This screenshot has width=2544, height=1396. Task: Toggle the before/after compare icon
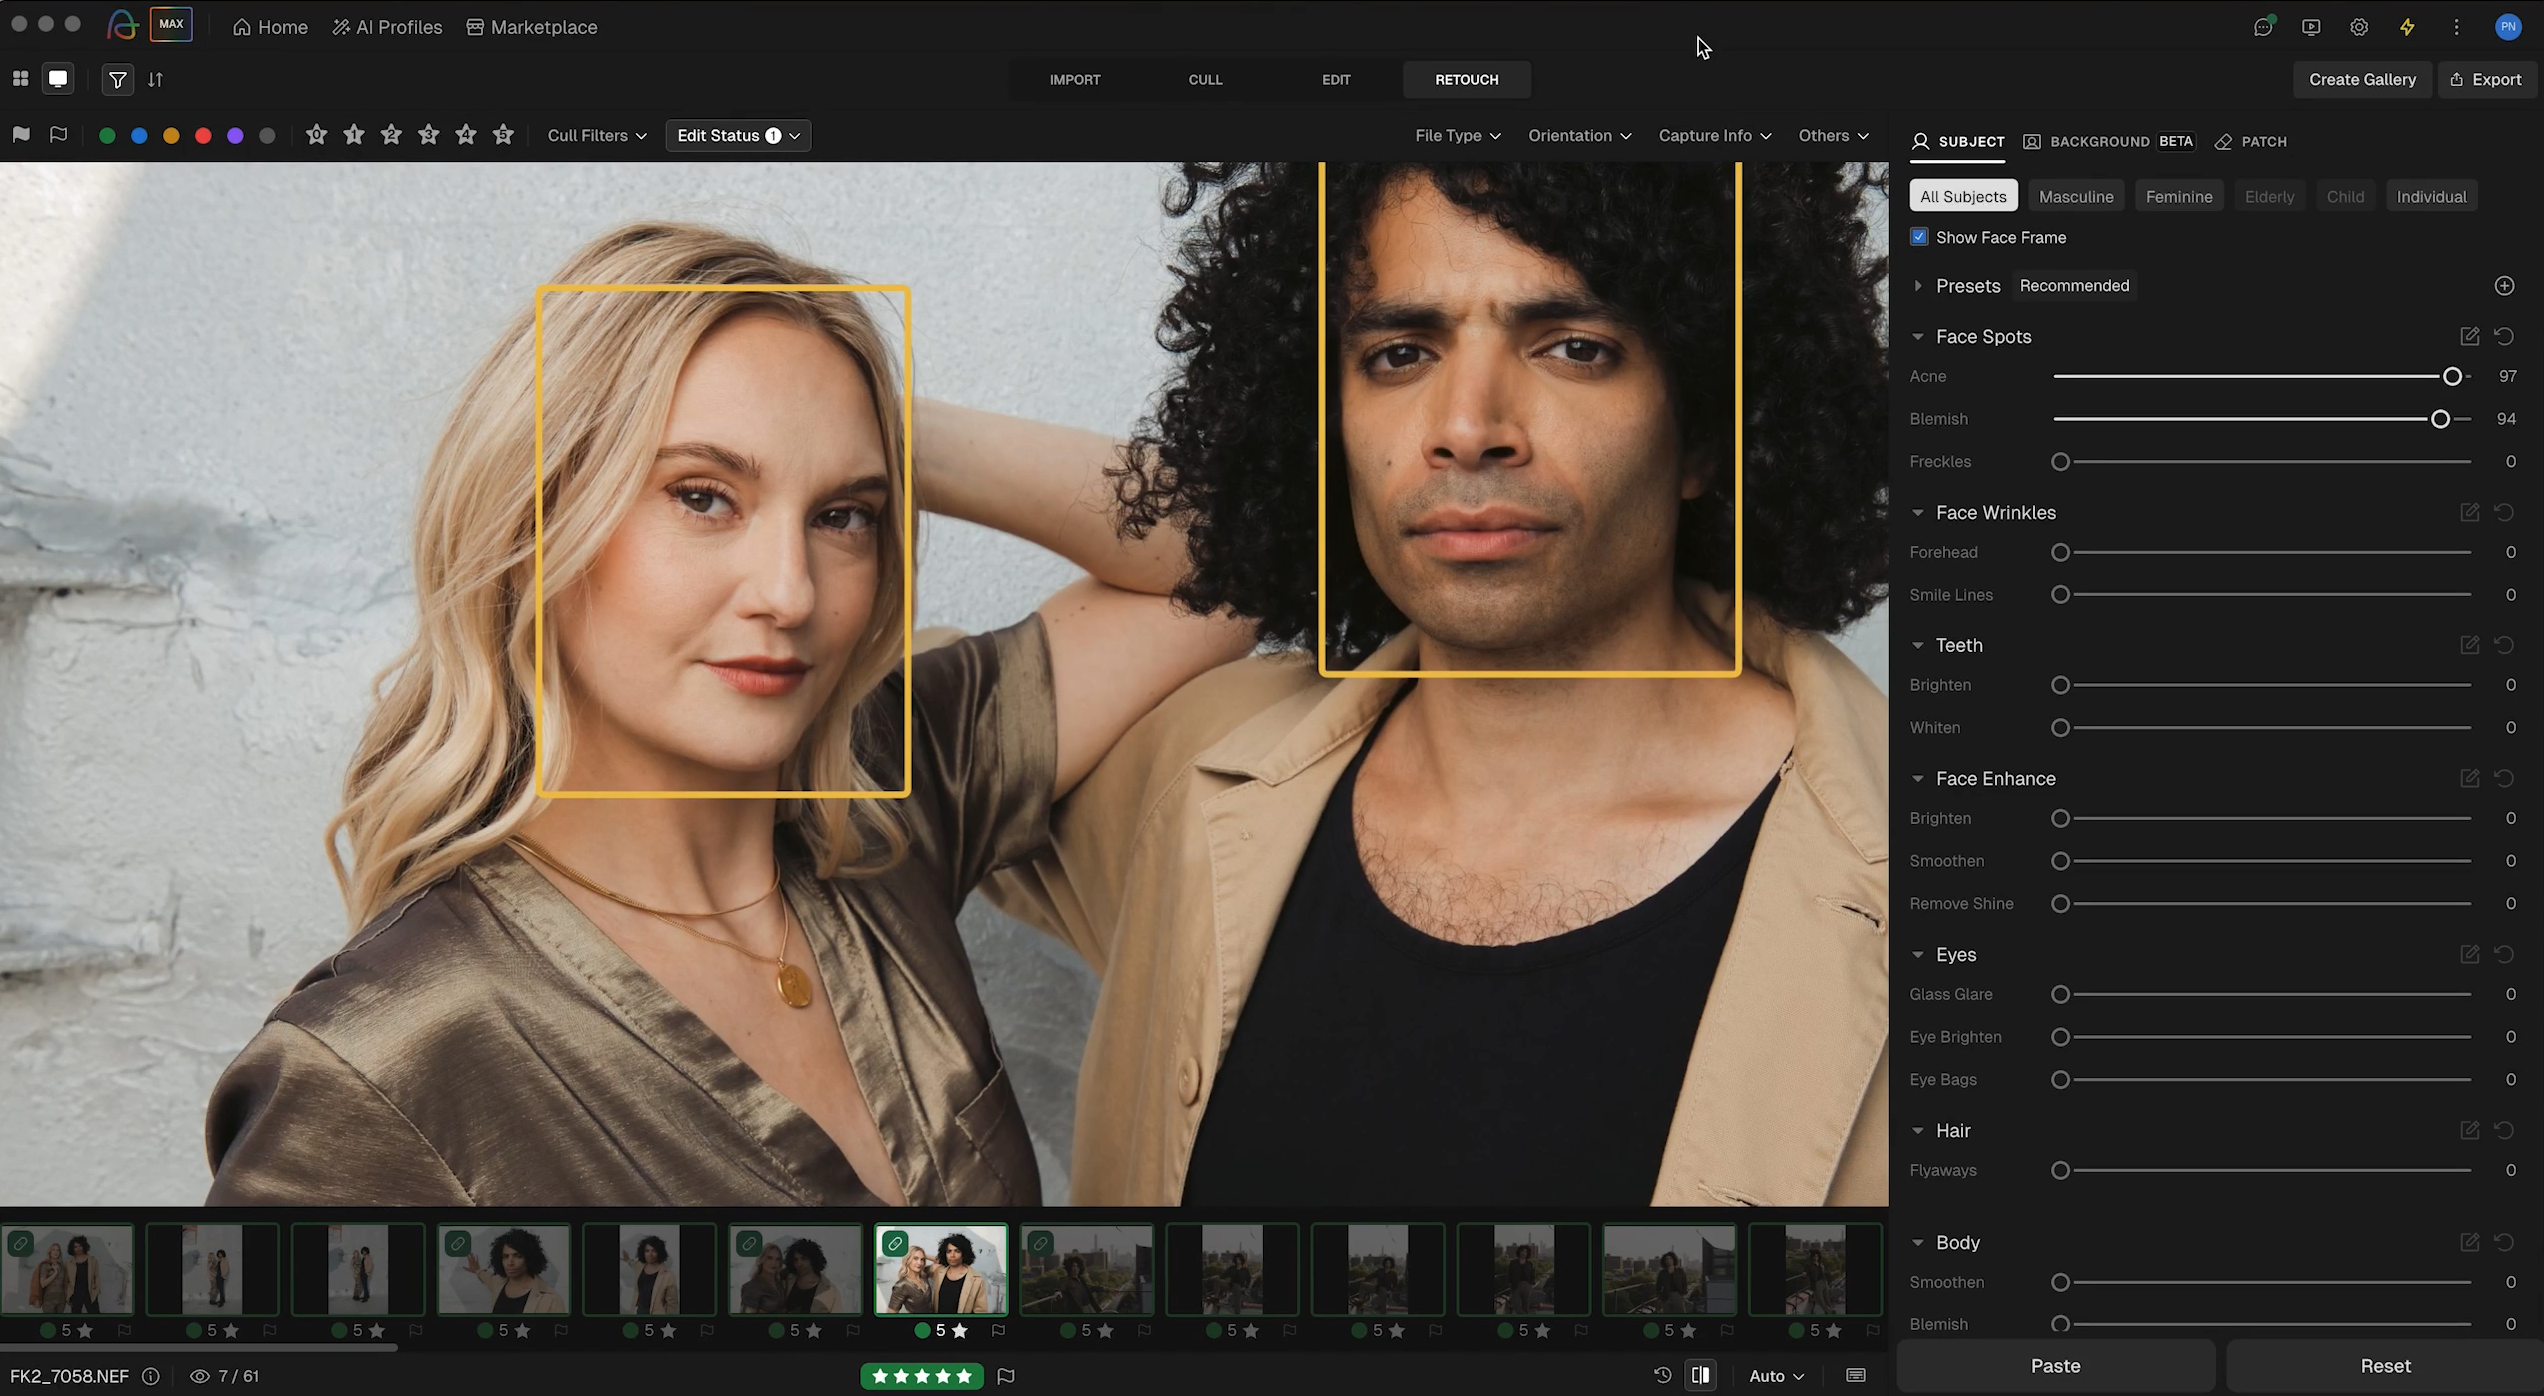(1700, 1375)
